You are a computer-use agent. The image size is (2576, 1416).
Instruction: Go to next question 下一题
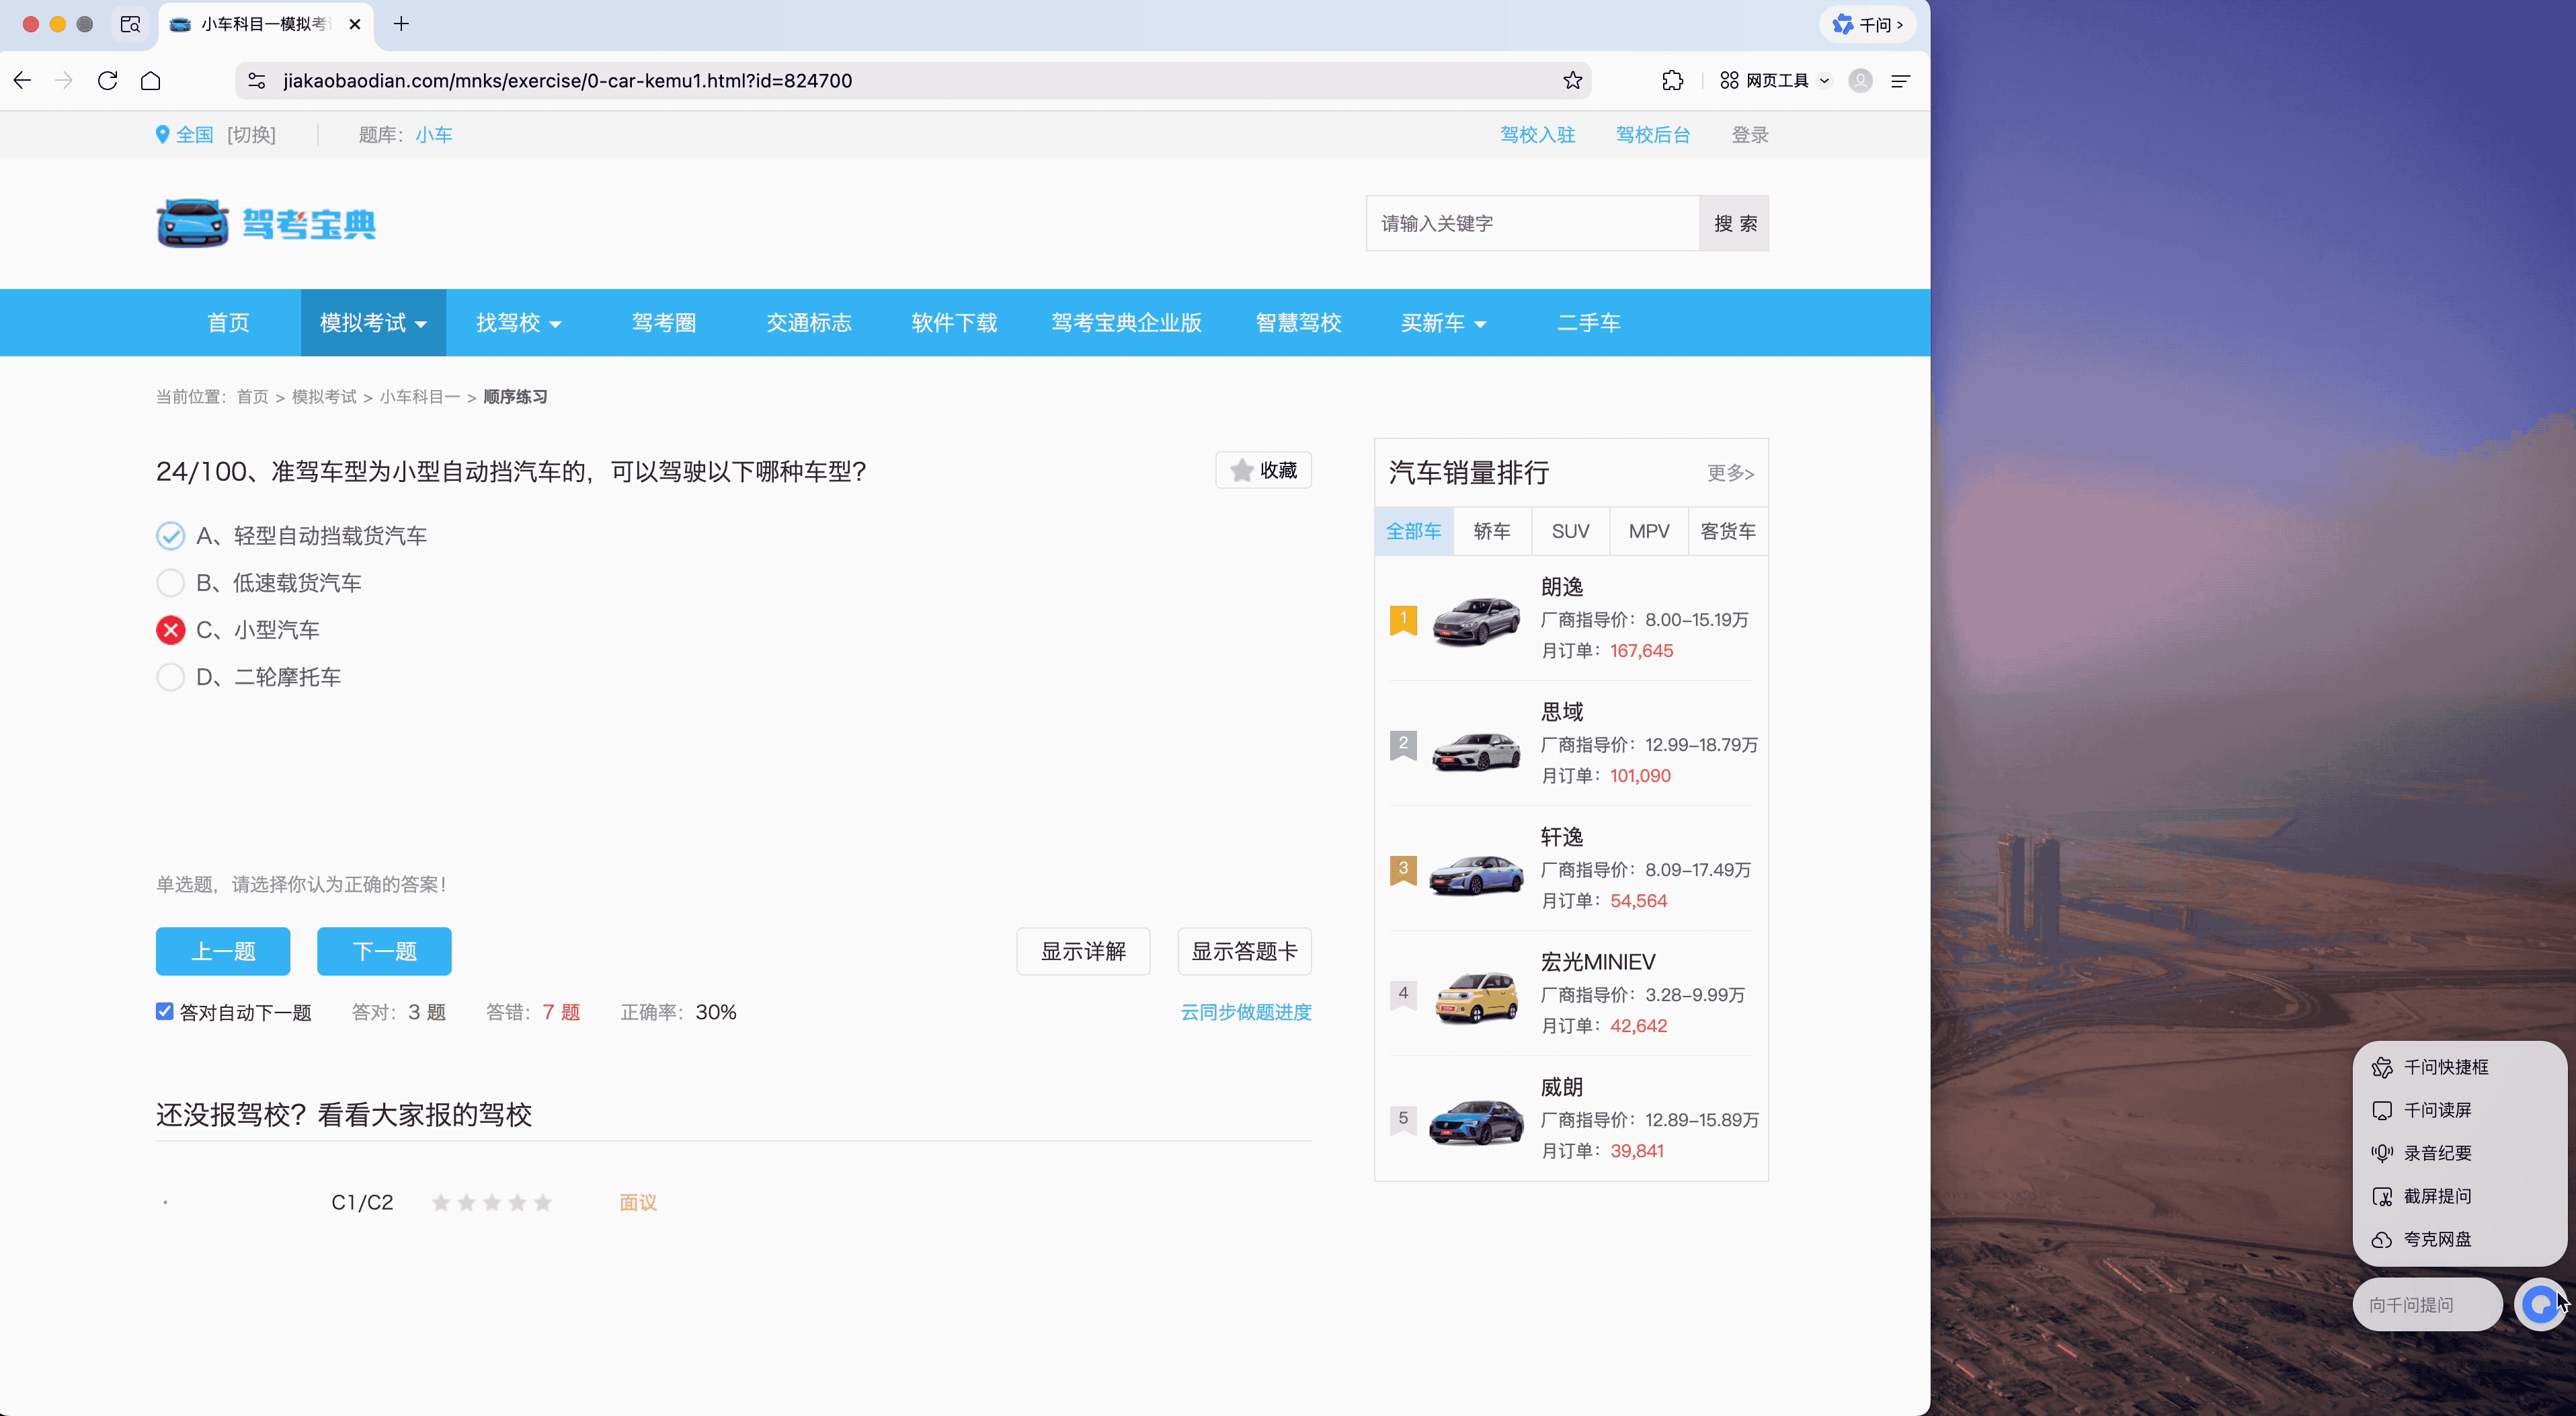coord(384,951)
